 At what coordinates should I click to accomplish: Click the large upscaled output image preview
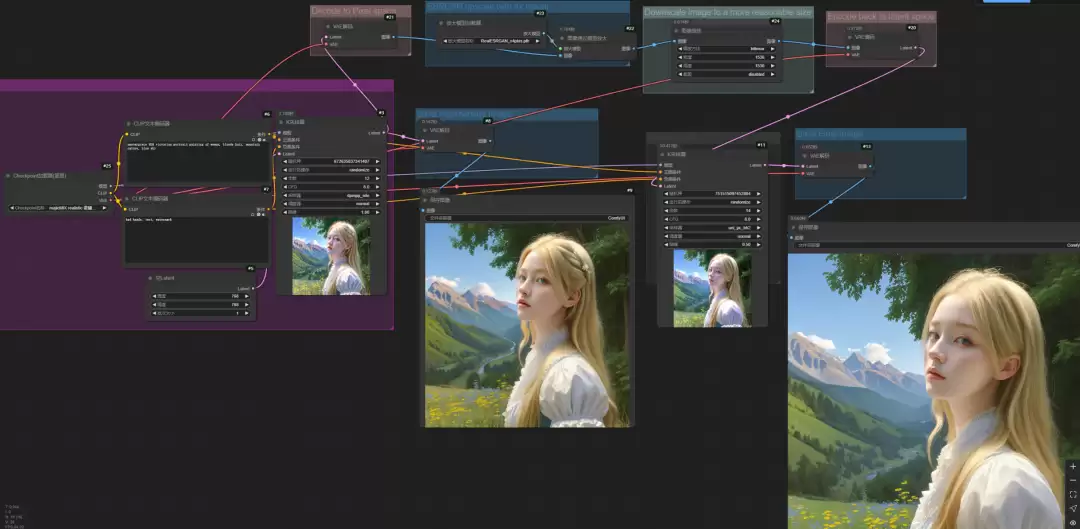click(934, 391)
